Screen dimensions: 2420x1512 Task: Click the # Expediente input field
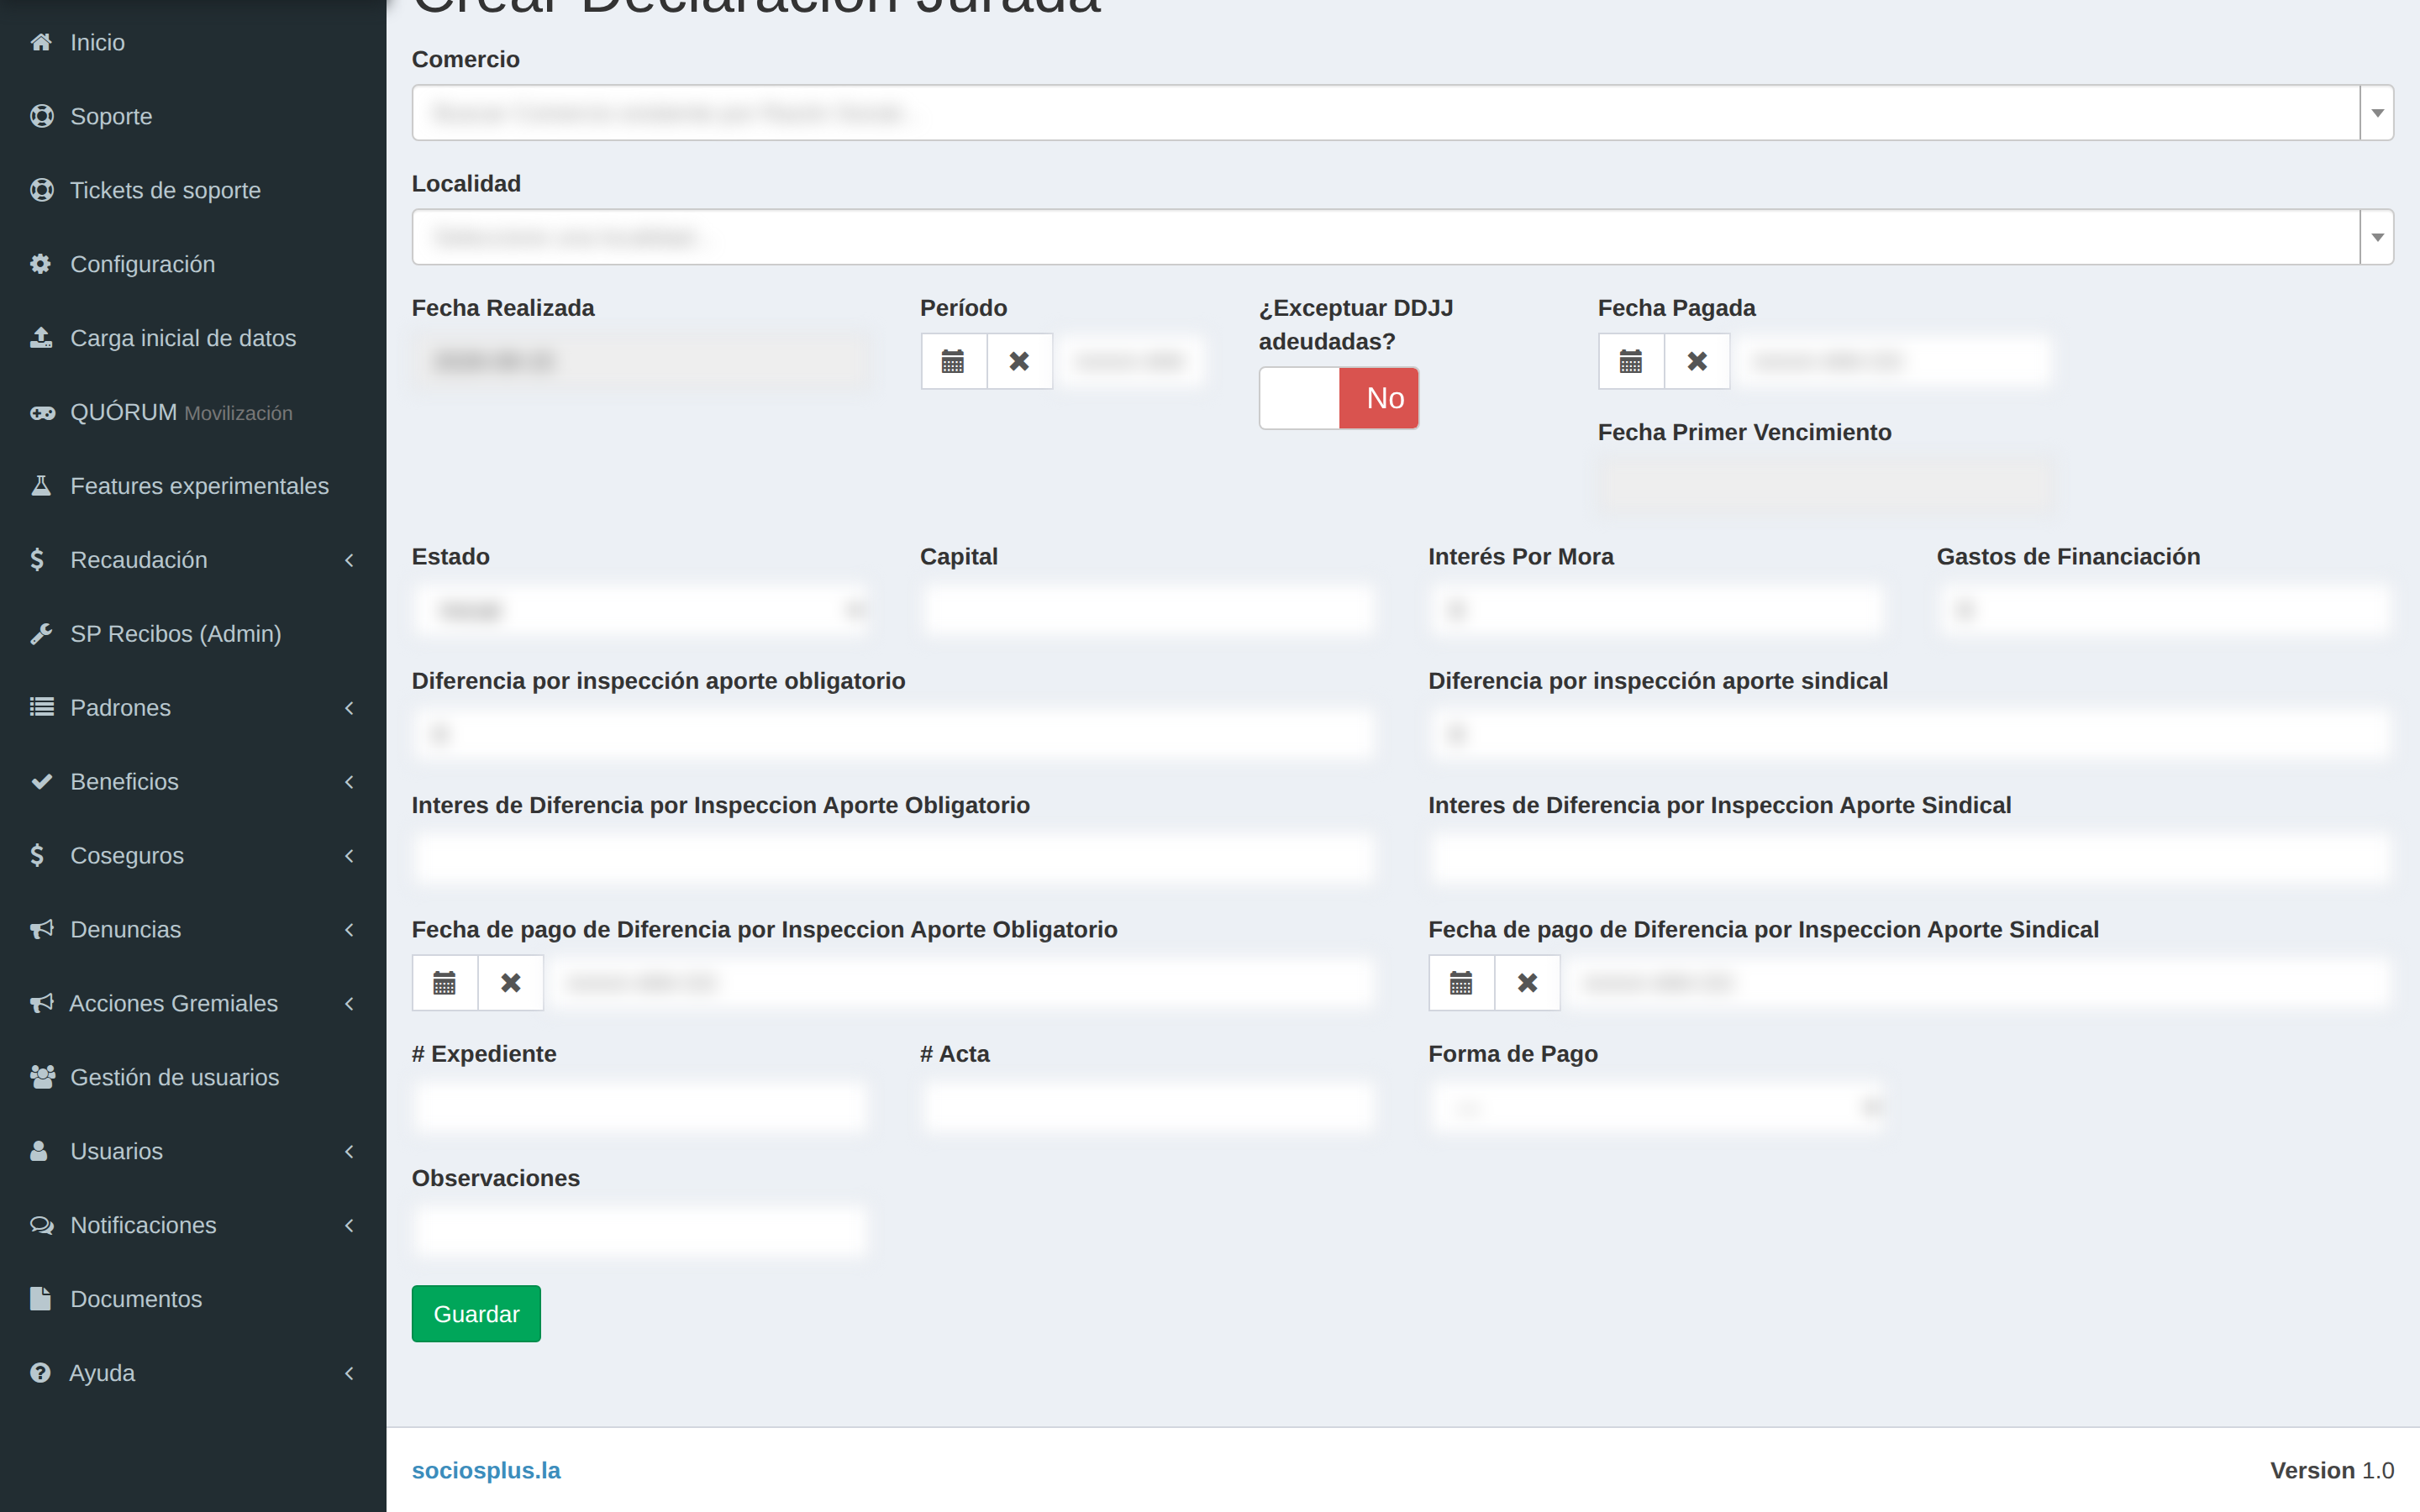tap(640, 1107)
